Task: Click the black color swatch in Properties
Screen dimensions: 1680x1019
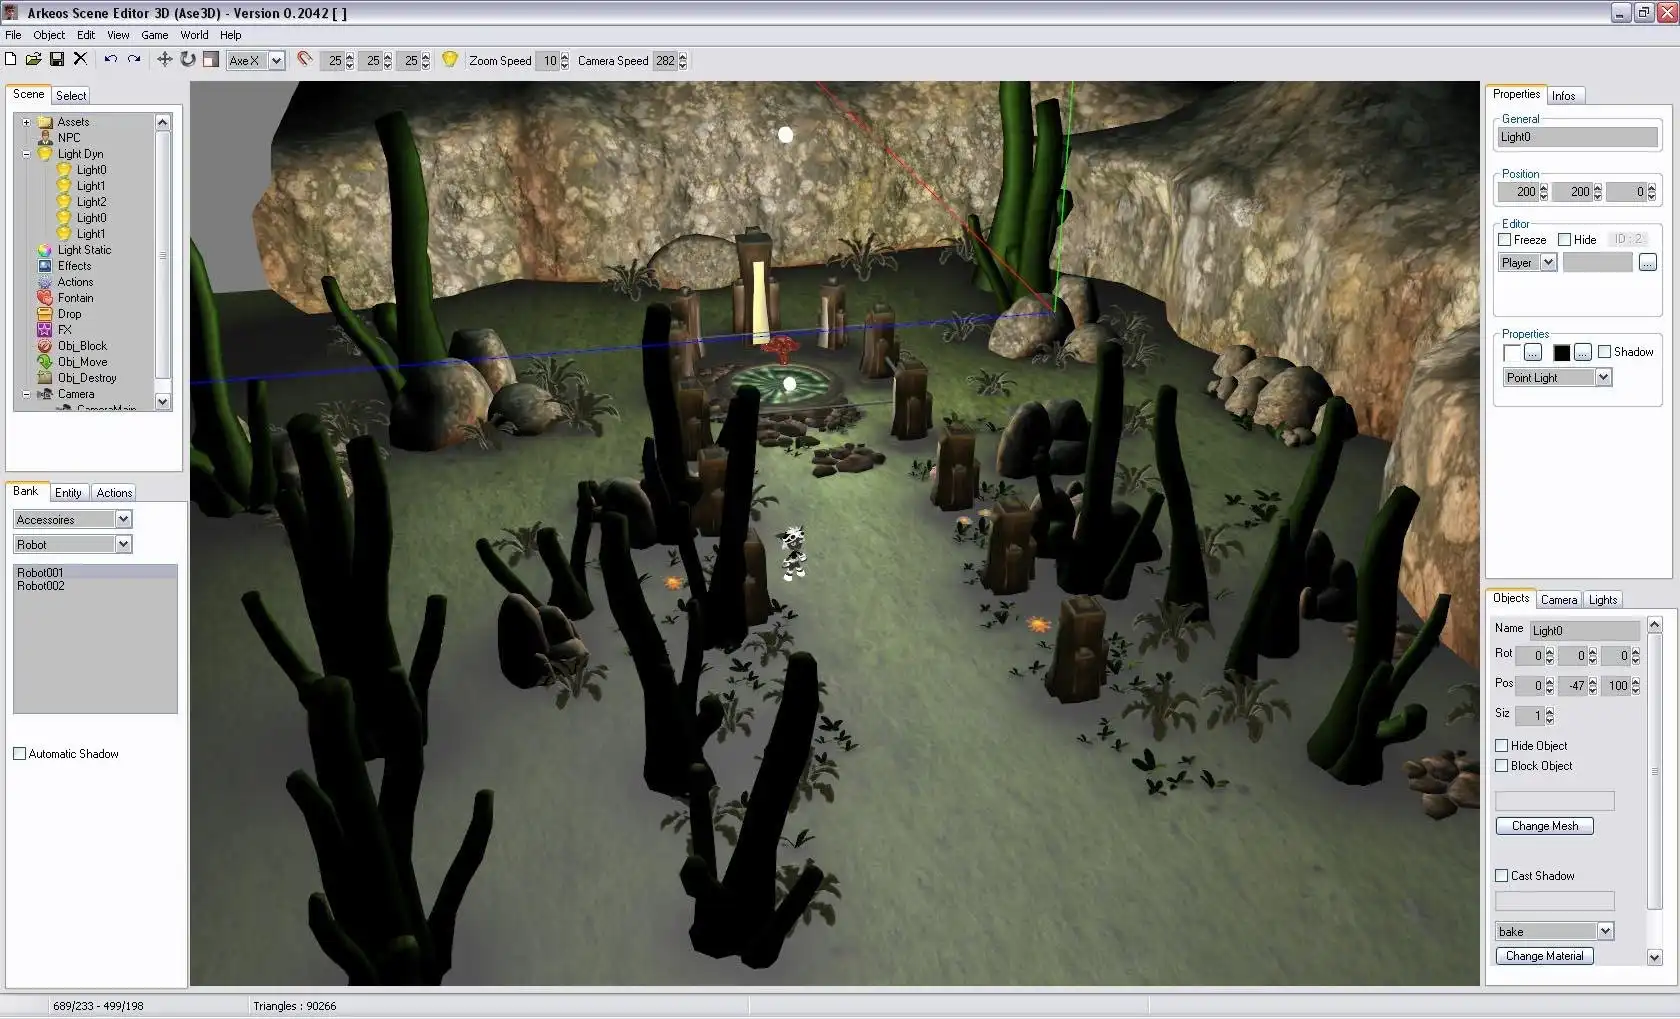Action: click(1562, 353)
